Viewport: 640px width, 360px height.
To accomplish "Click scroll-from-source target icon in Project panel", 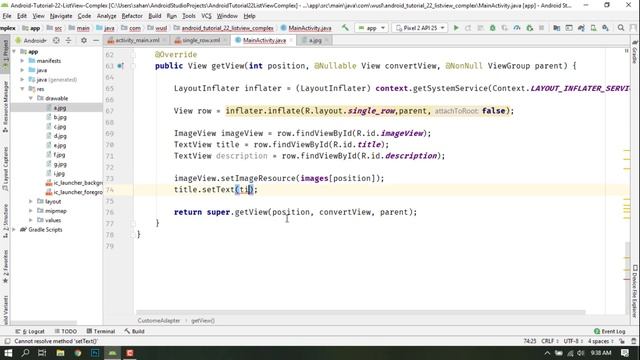I will pos(56,40).
